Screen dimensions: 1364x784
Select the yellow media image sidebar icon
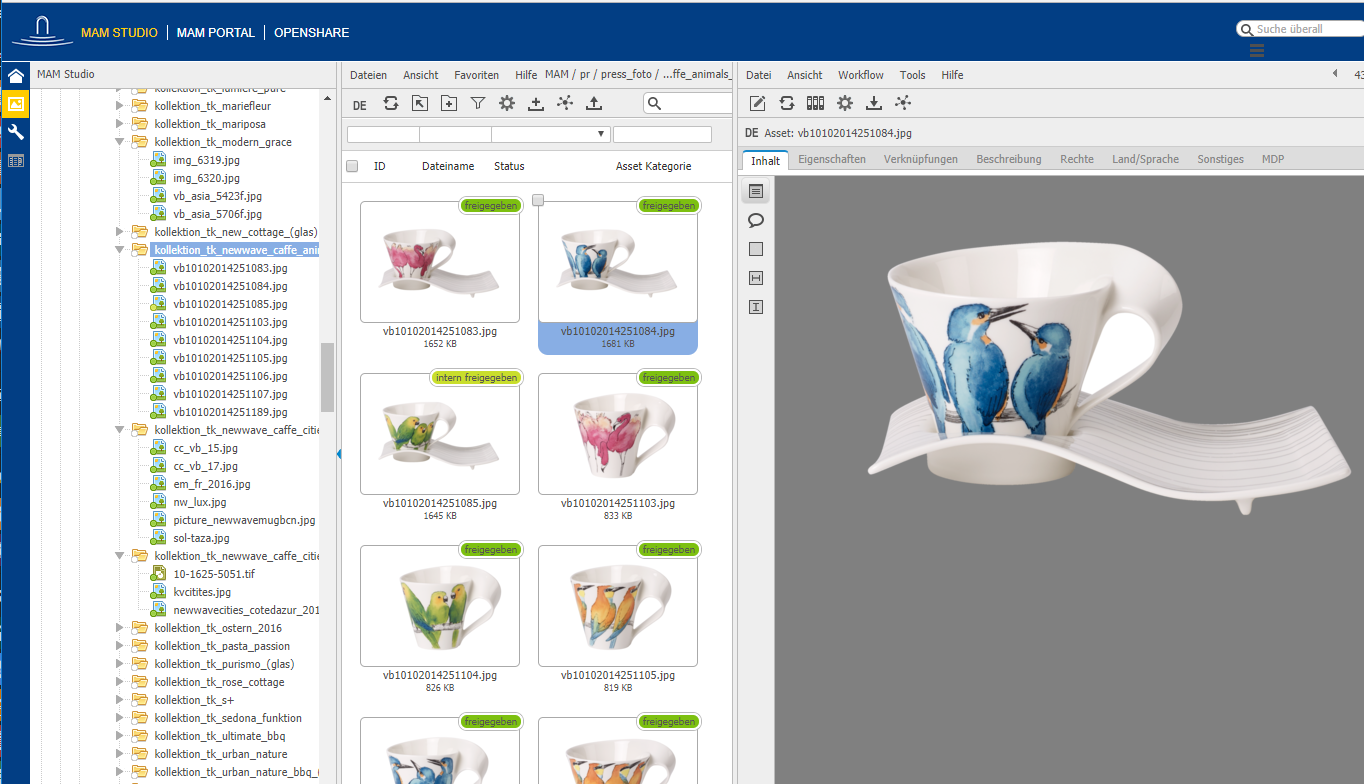click(x=15, y=104)
